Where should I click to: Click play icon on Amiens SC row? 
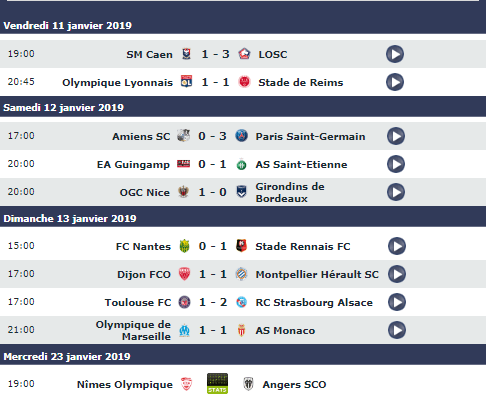[396, 136]
